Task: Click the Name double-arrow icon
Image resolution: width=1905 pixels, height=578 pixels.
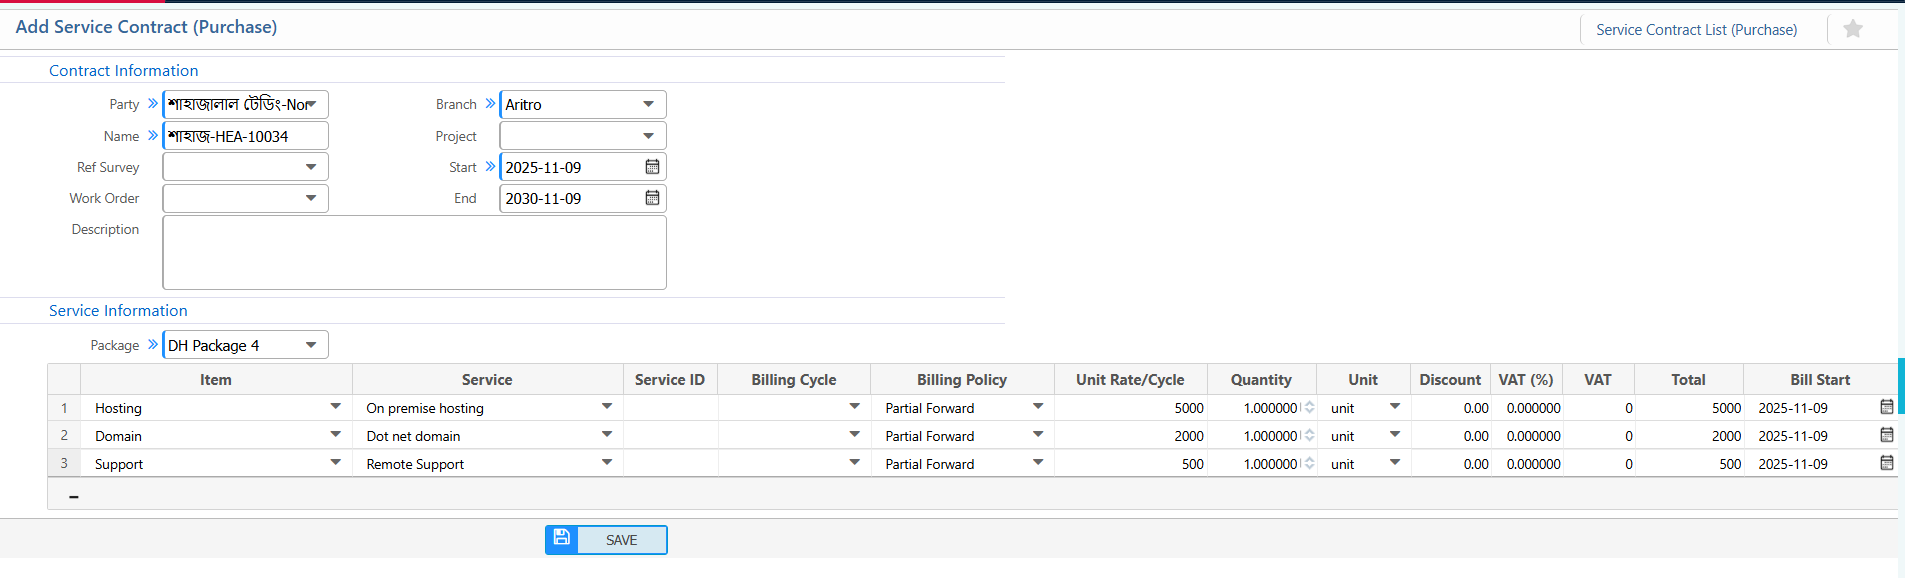Action: tap(153, 135)
